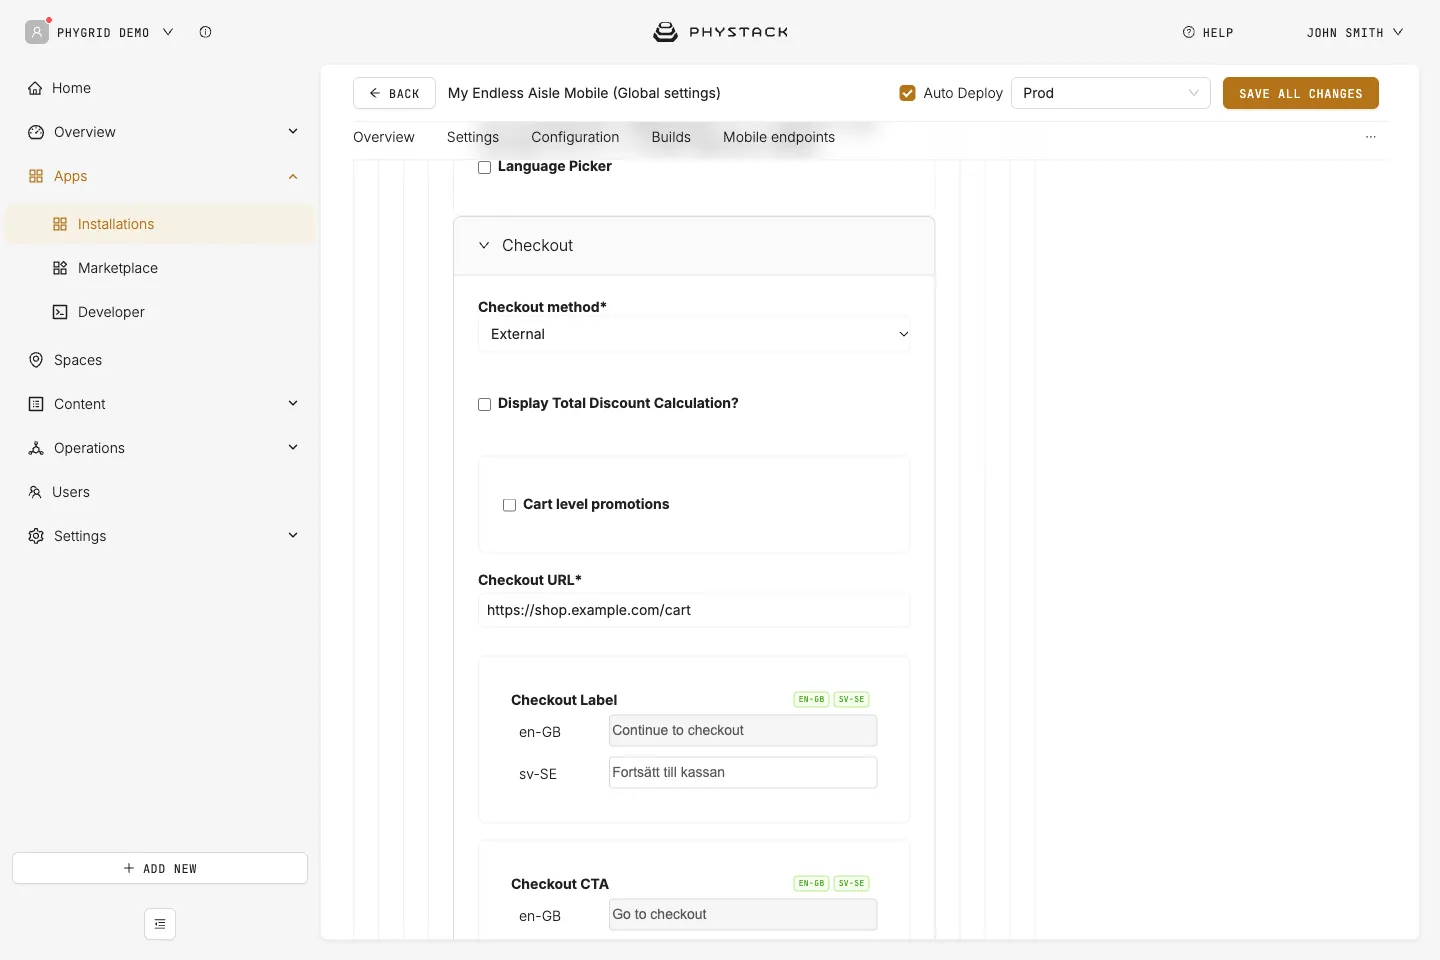The width and height of the screenshot is (1440, 960).
Task: Switch to the Overview tab
Action: 384,137
